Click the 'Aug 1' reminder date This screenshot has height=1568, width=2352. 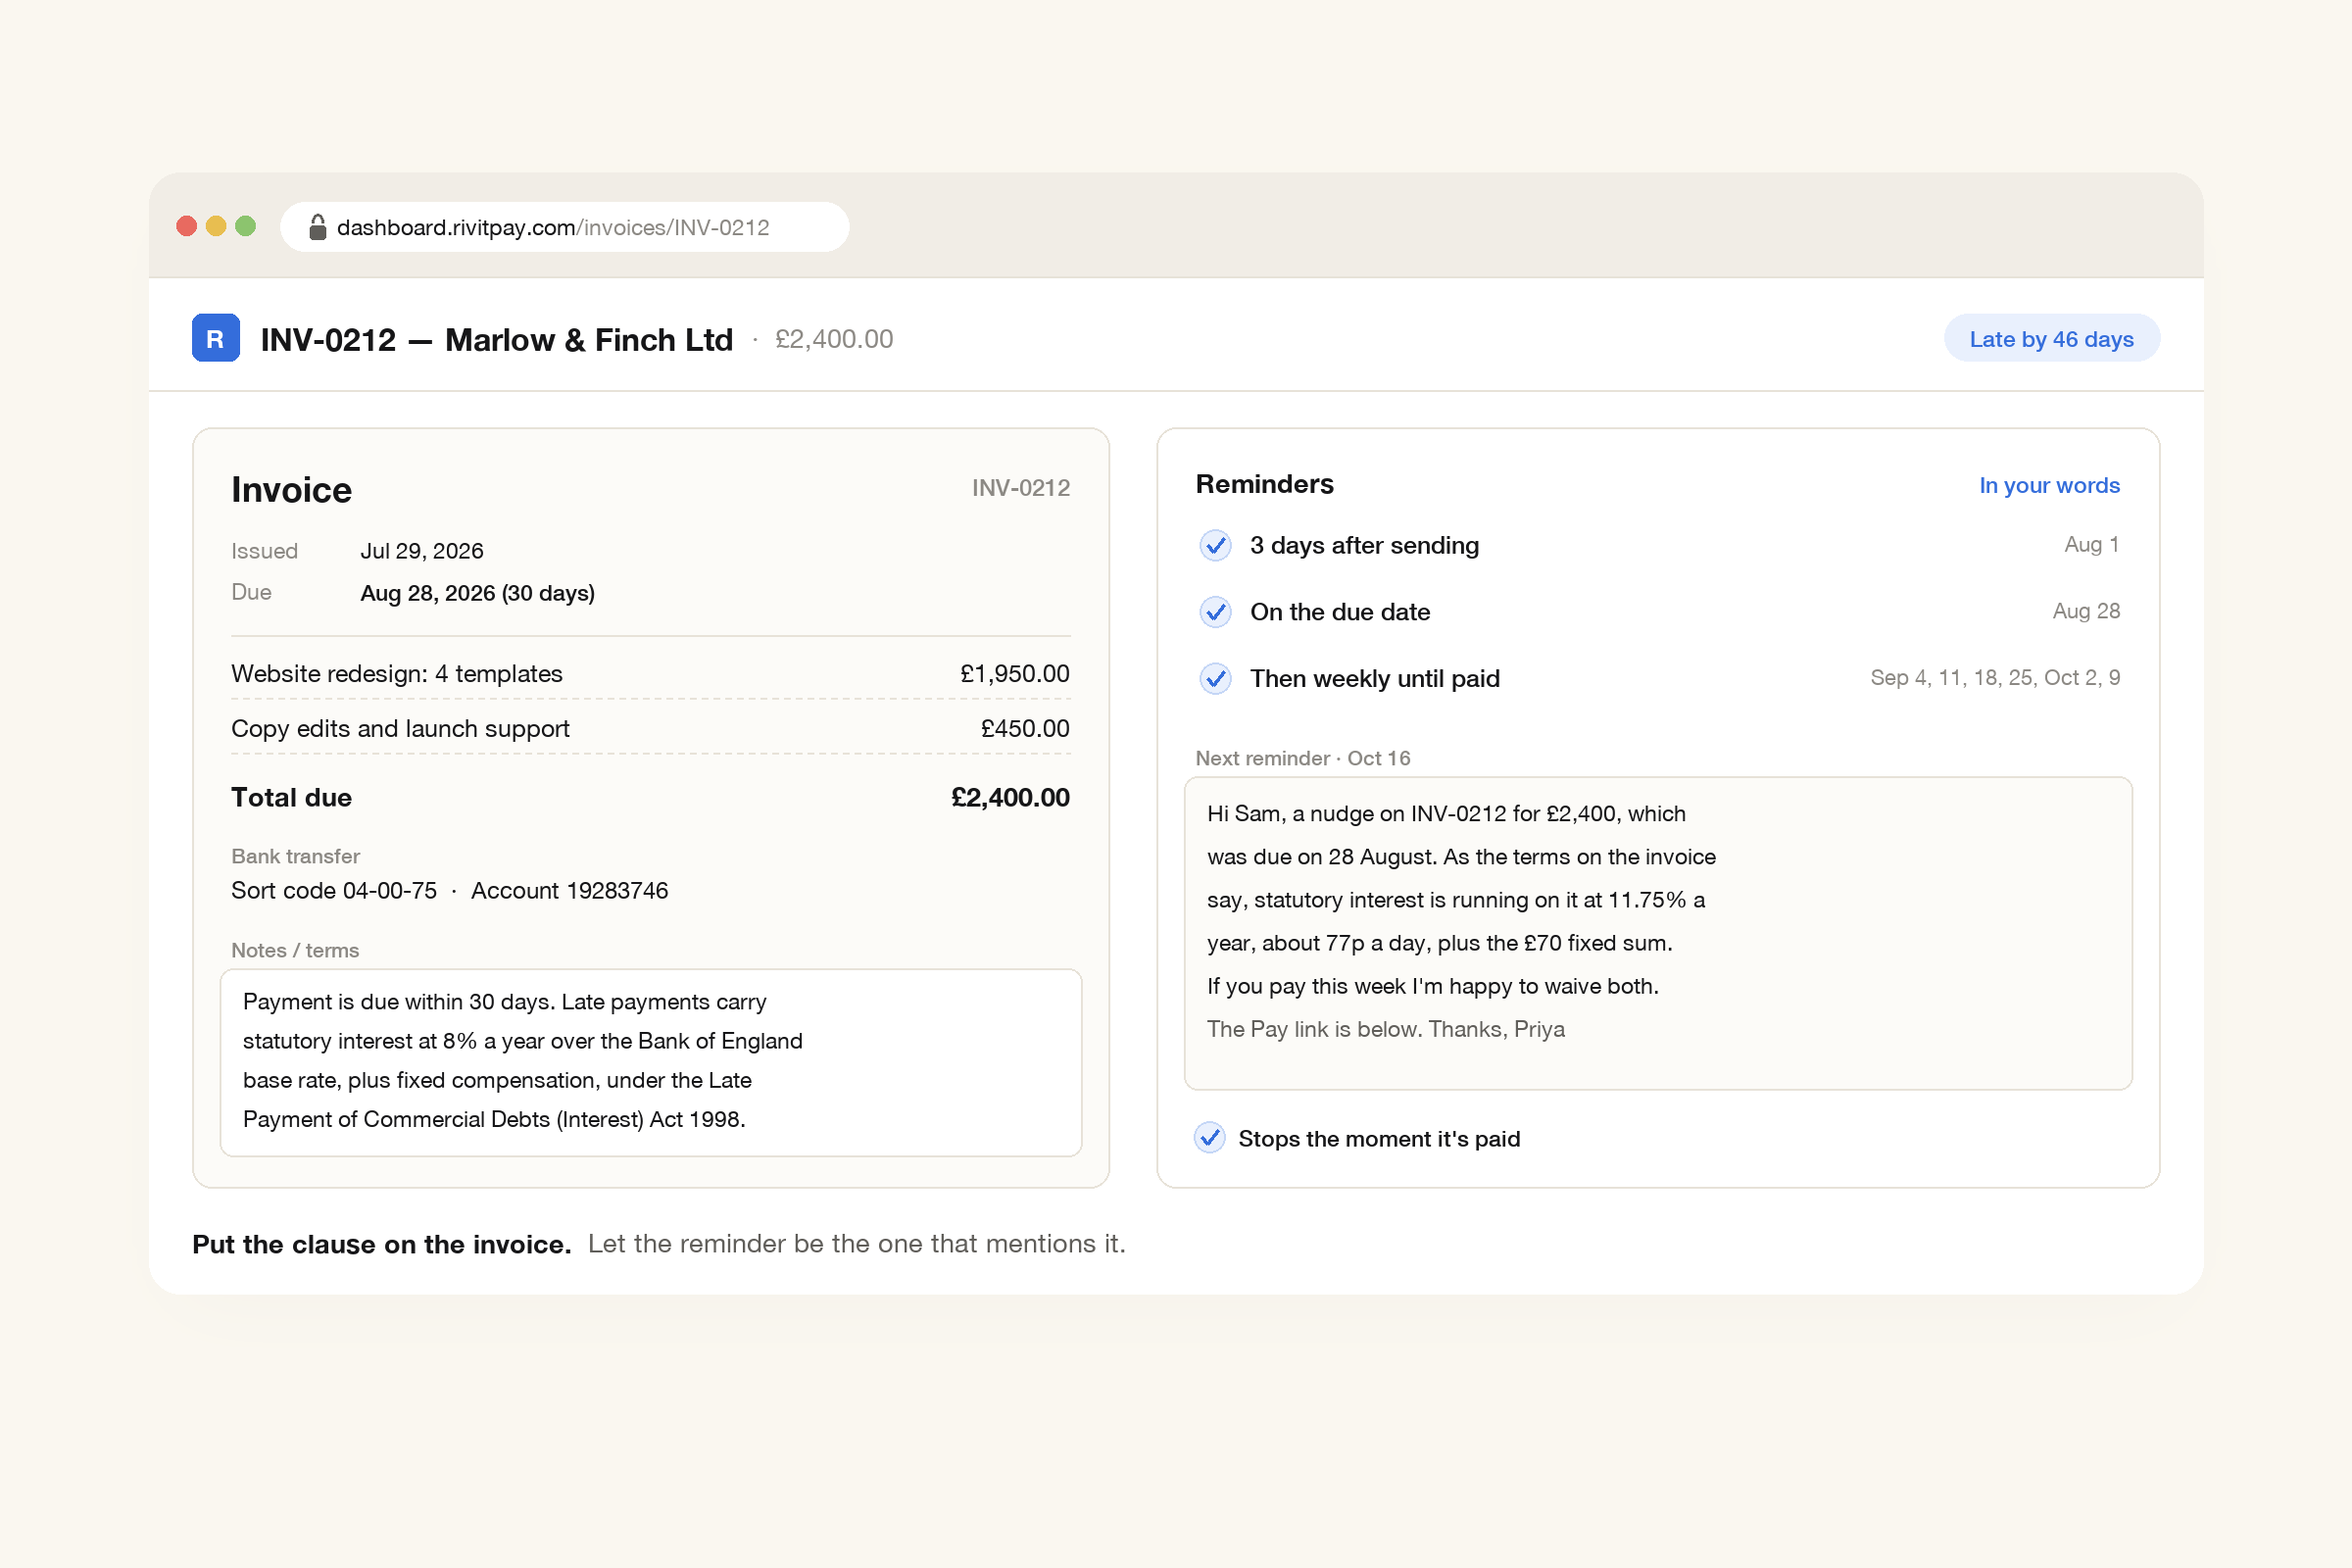click(2091, 545)
